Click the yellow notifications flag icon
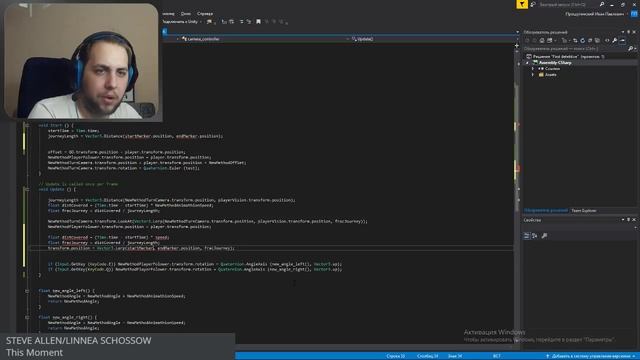Viewport: 640px width, 360px height. pyautogui.click(x=522, y=4)
